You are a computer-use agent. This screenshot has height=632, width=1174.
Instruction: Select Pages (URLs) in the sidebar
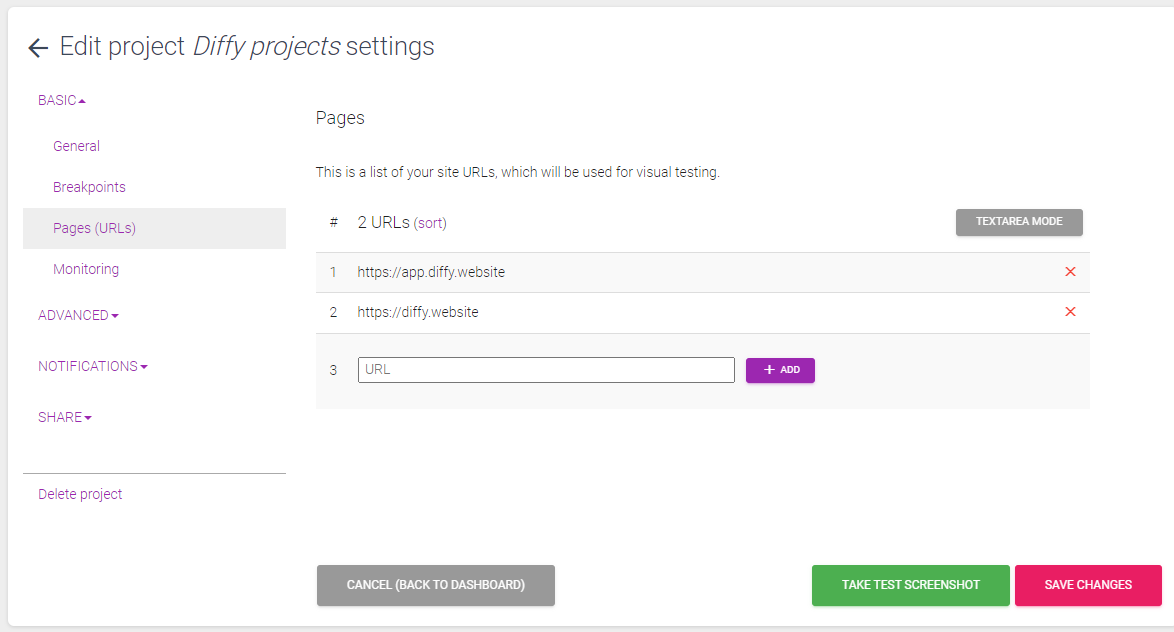[x=154, y=228]
